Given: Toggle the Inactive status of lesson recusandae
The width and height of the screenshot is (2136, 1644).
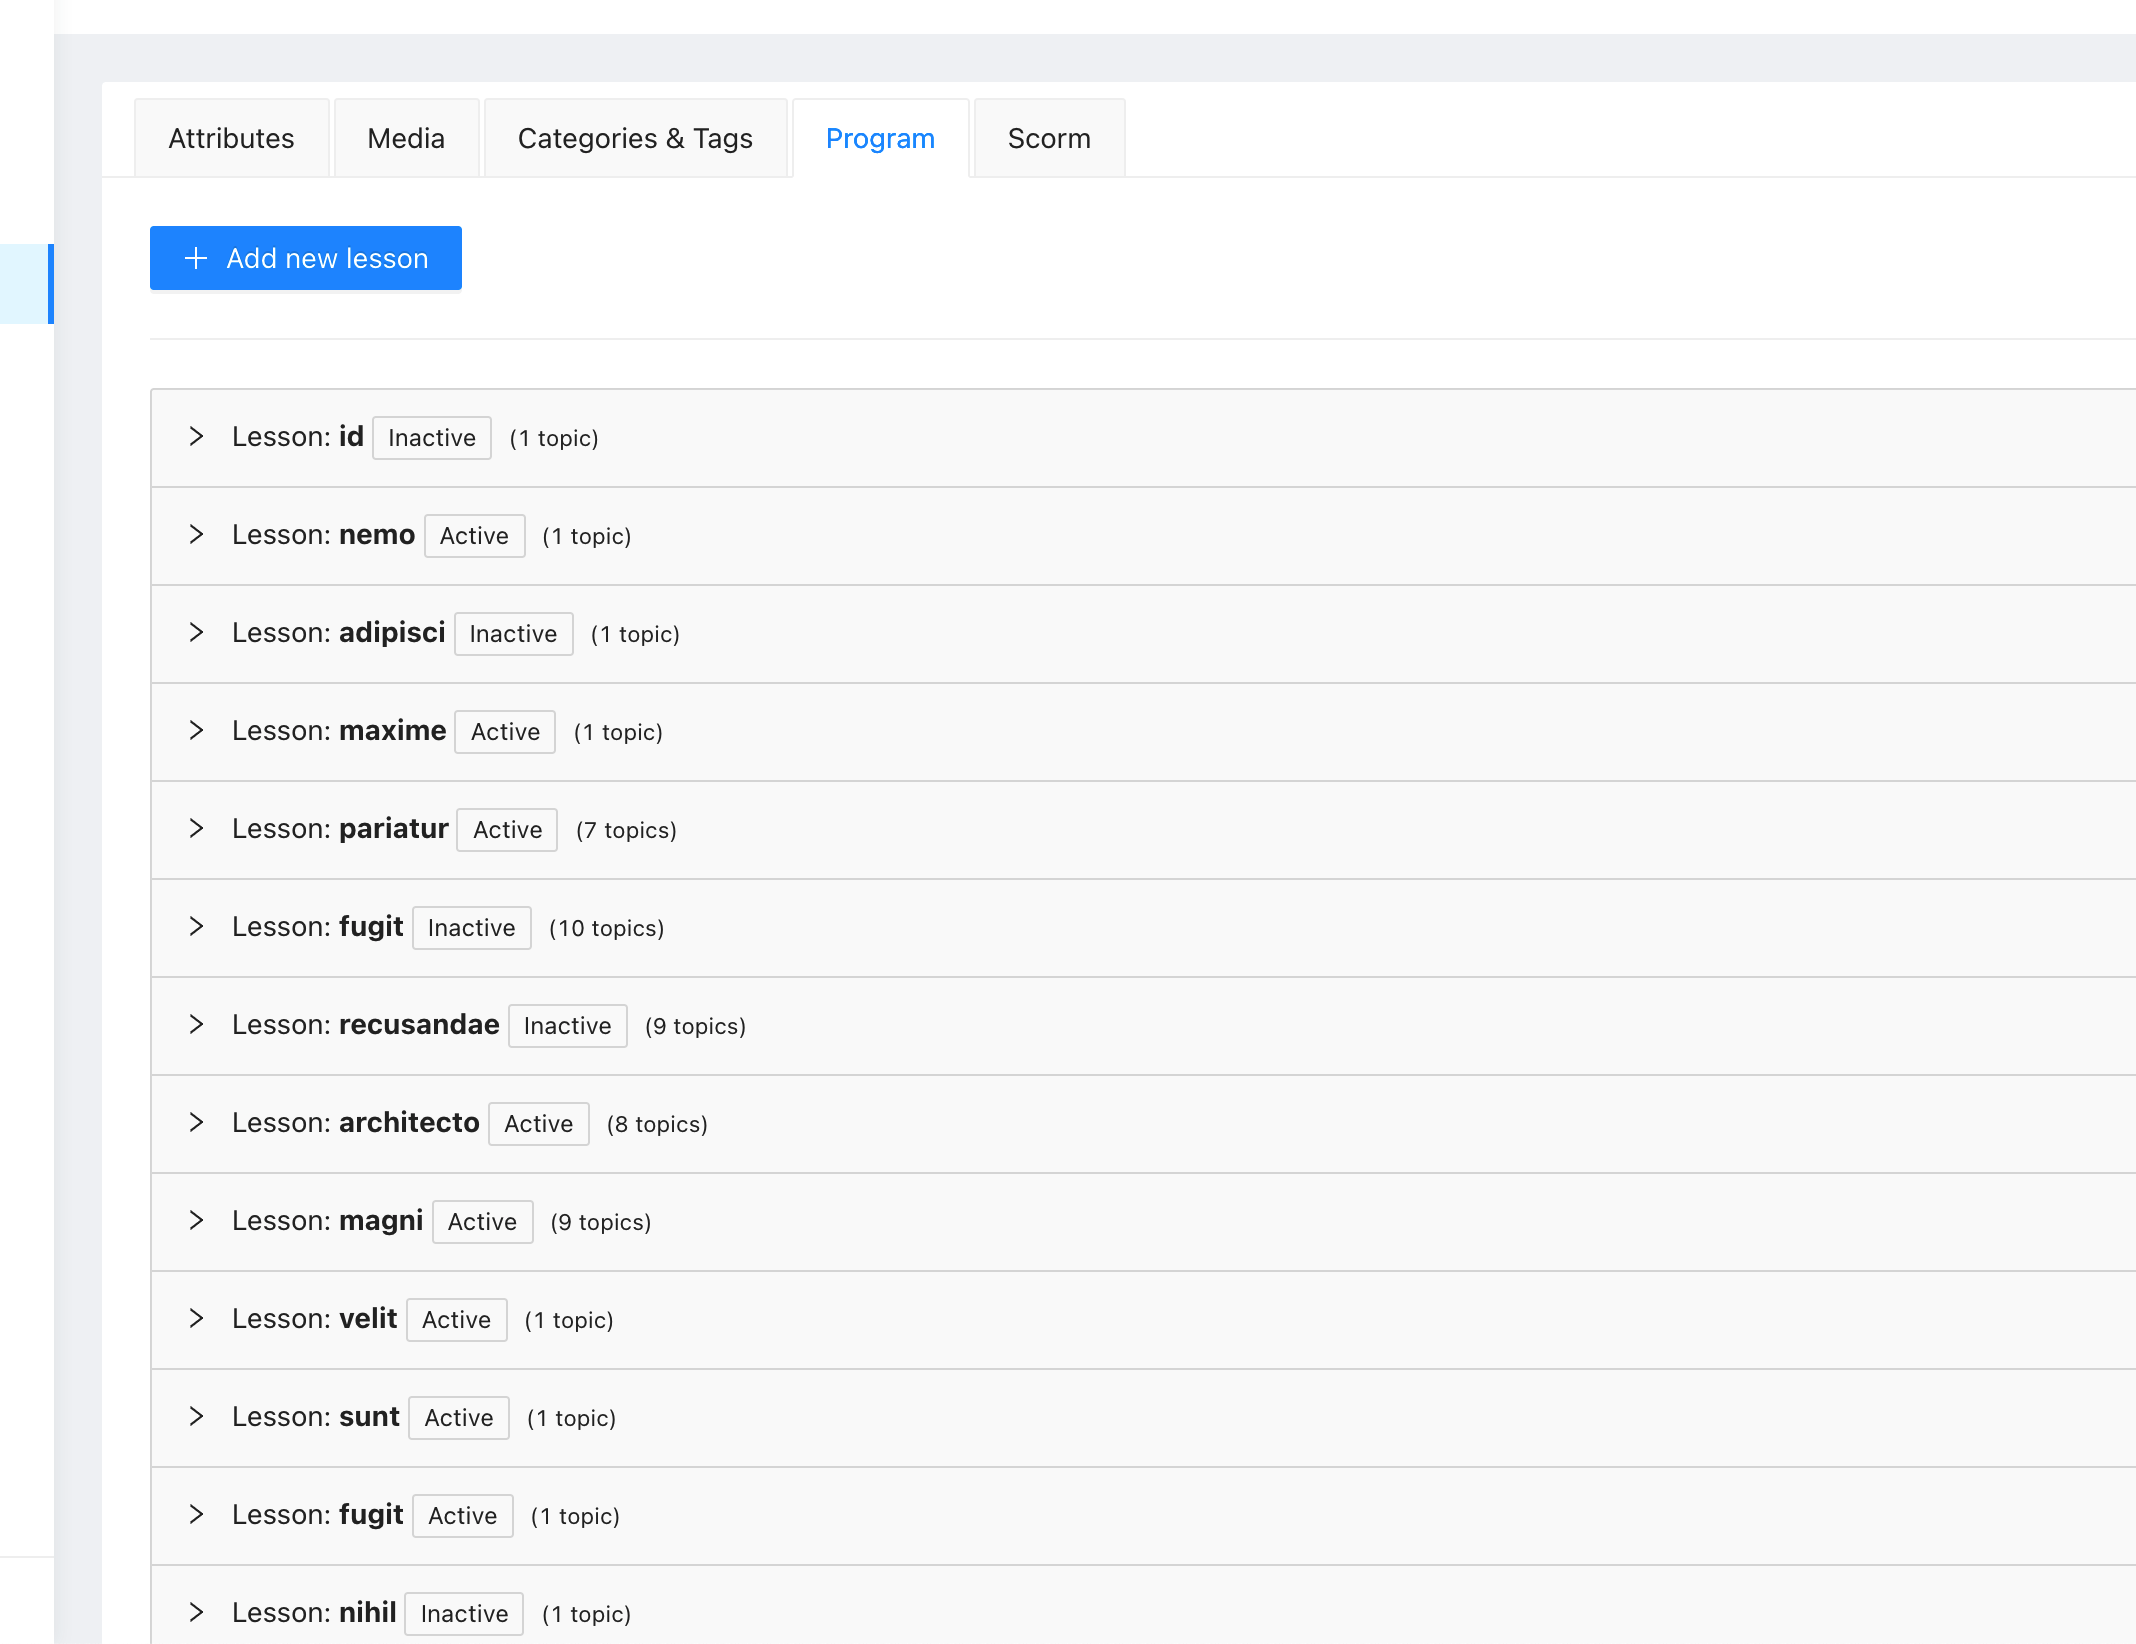Looking at the screenshot, I should click(567, 1025).
